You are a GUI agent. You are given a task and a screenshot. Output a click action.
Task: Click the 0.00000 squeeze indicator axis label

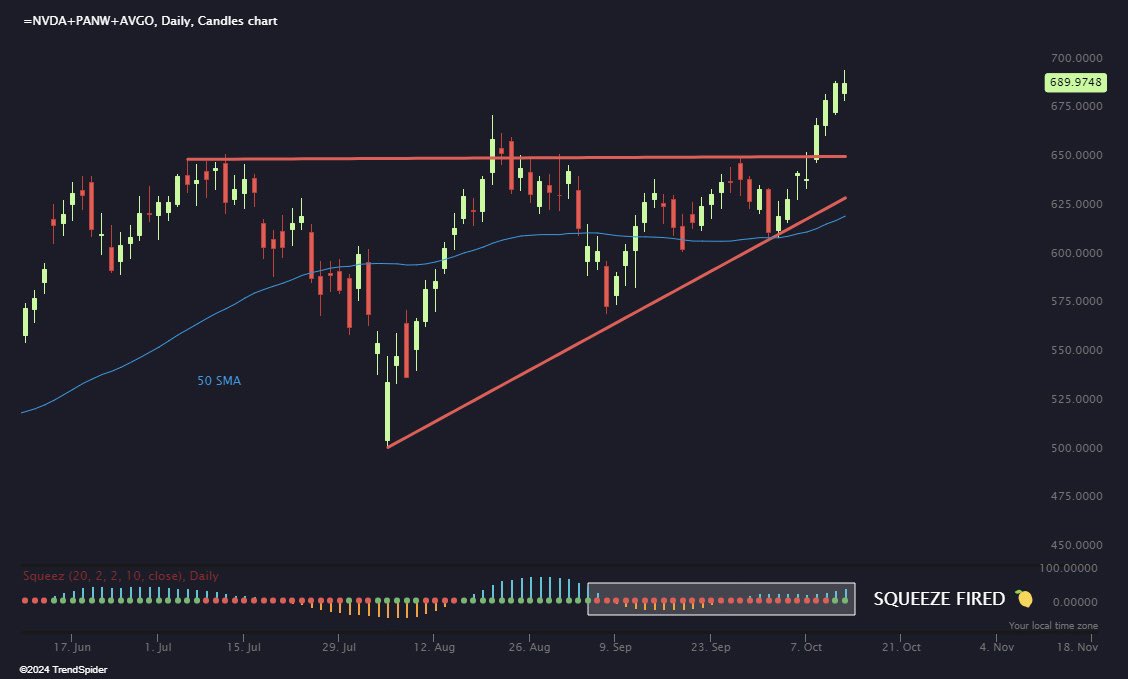coord(1075,601)
